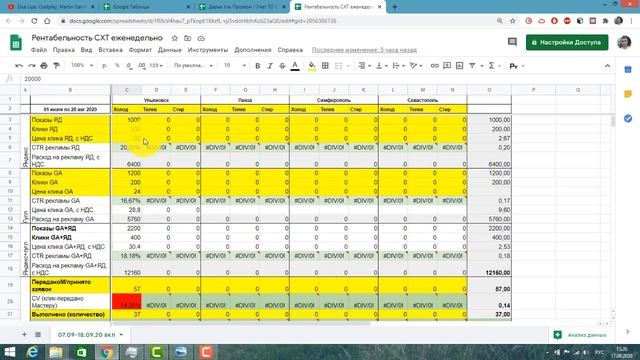Viewport: 640px width, 360px height.
Task: Increase decimal places
Action: pos(142,66)
